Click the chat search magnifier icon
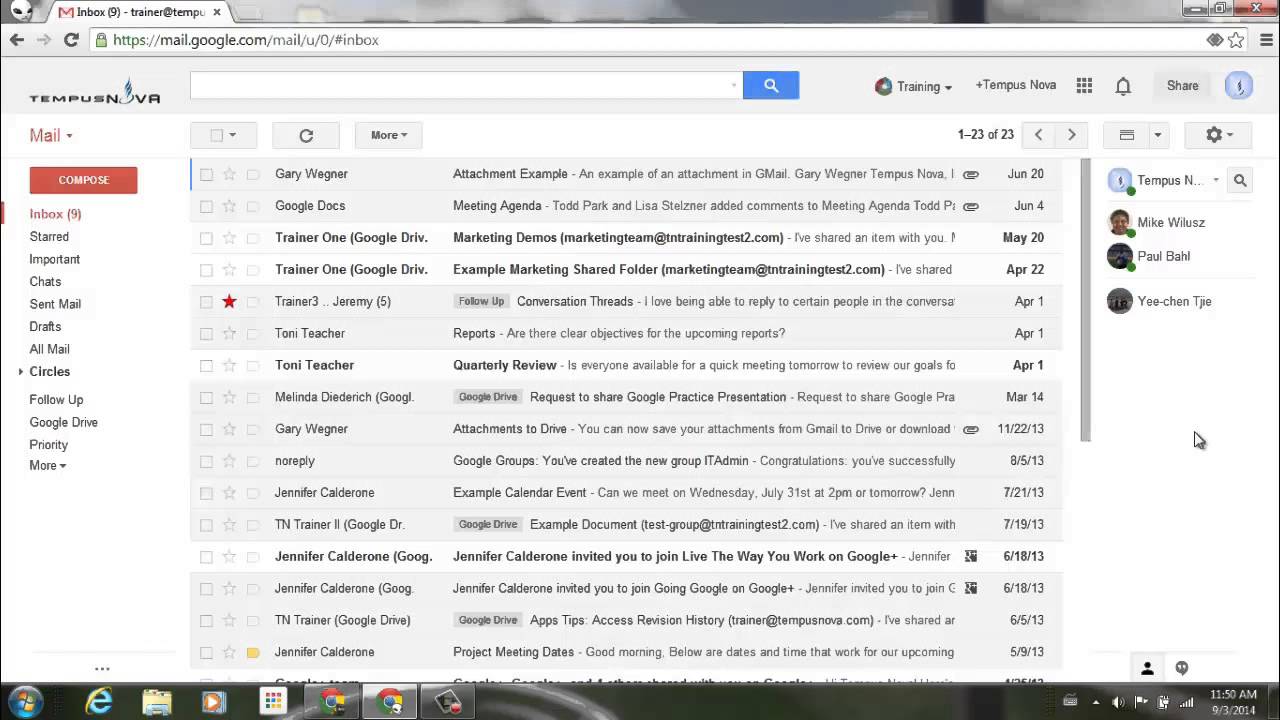The width and height of the screenshot is (1280, 720). [x=1240, y=180]
